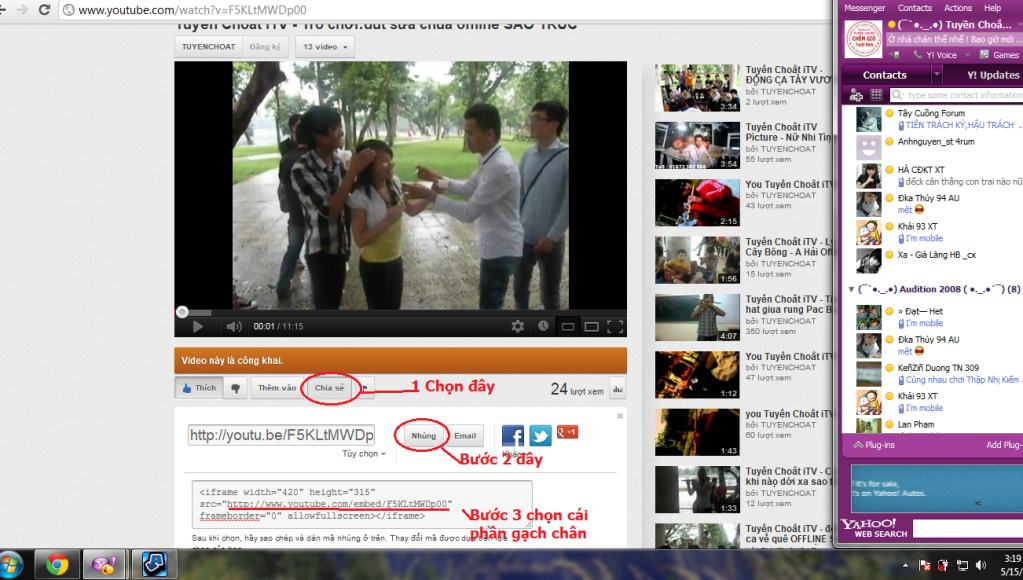Collapse the Audition 2008 contact group
The width and height of the screenshot is (1023, 580).
[851, 289]
